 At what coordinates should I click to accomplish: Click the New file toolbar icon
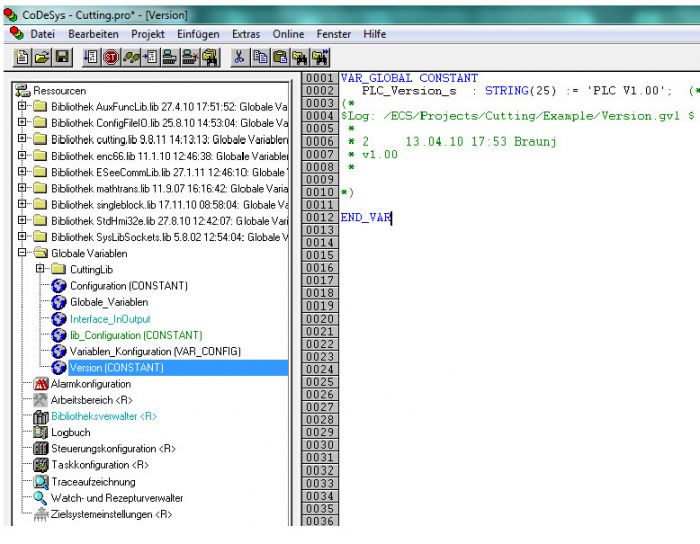[x=22, y=58]
